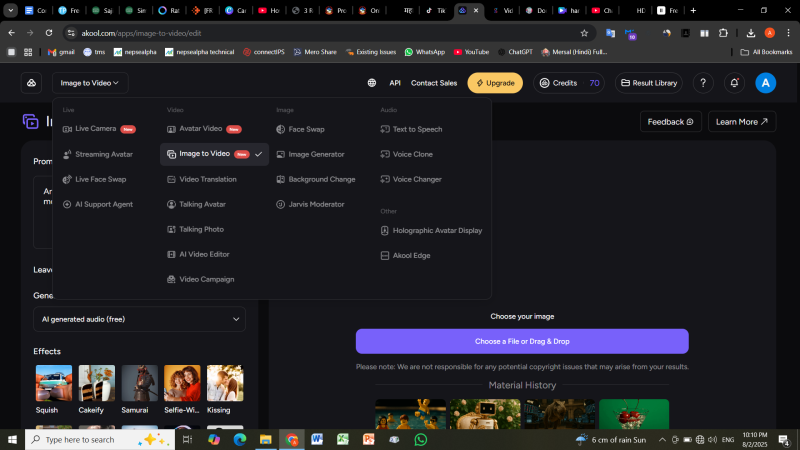Select Face Swap from the menu

click(x=306, y=129)
